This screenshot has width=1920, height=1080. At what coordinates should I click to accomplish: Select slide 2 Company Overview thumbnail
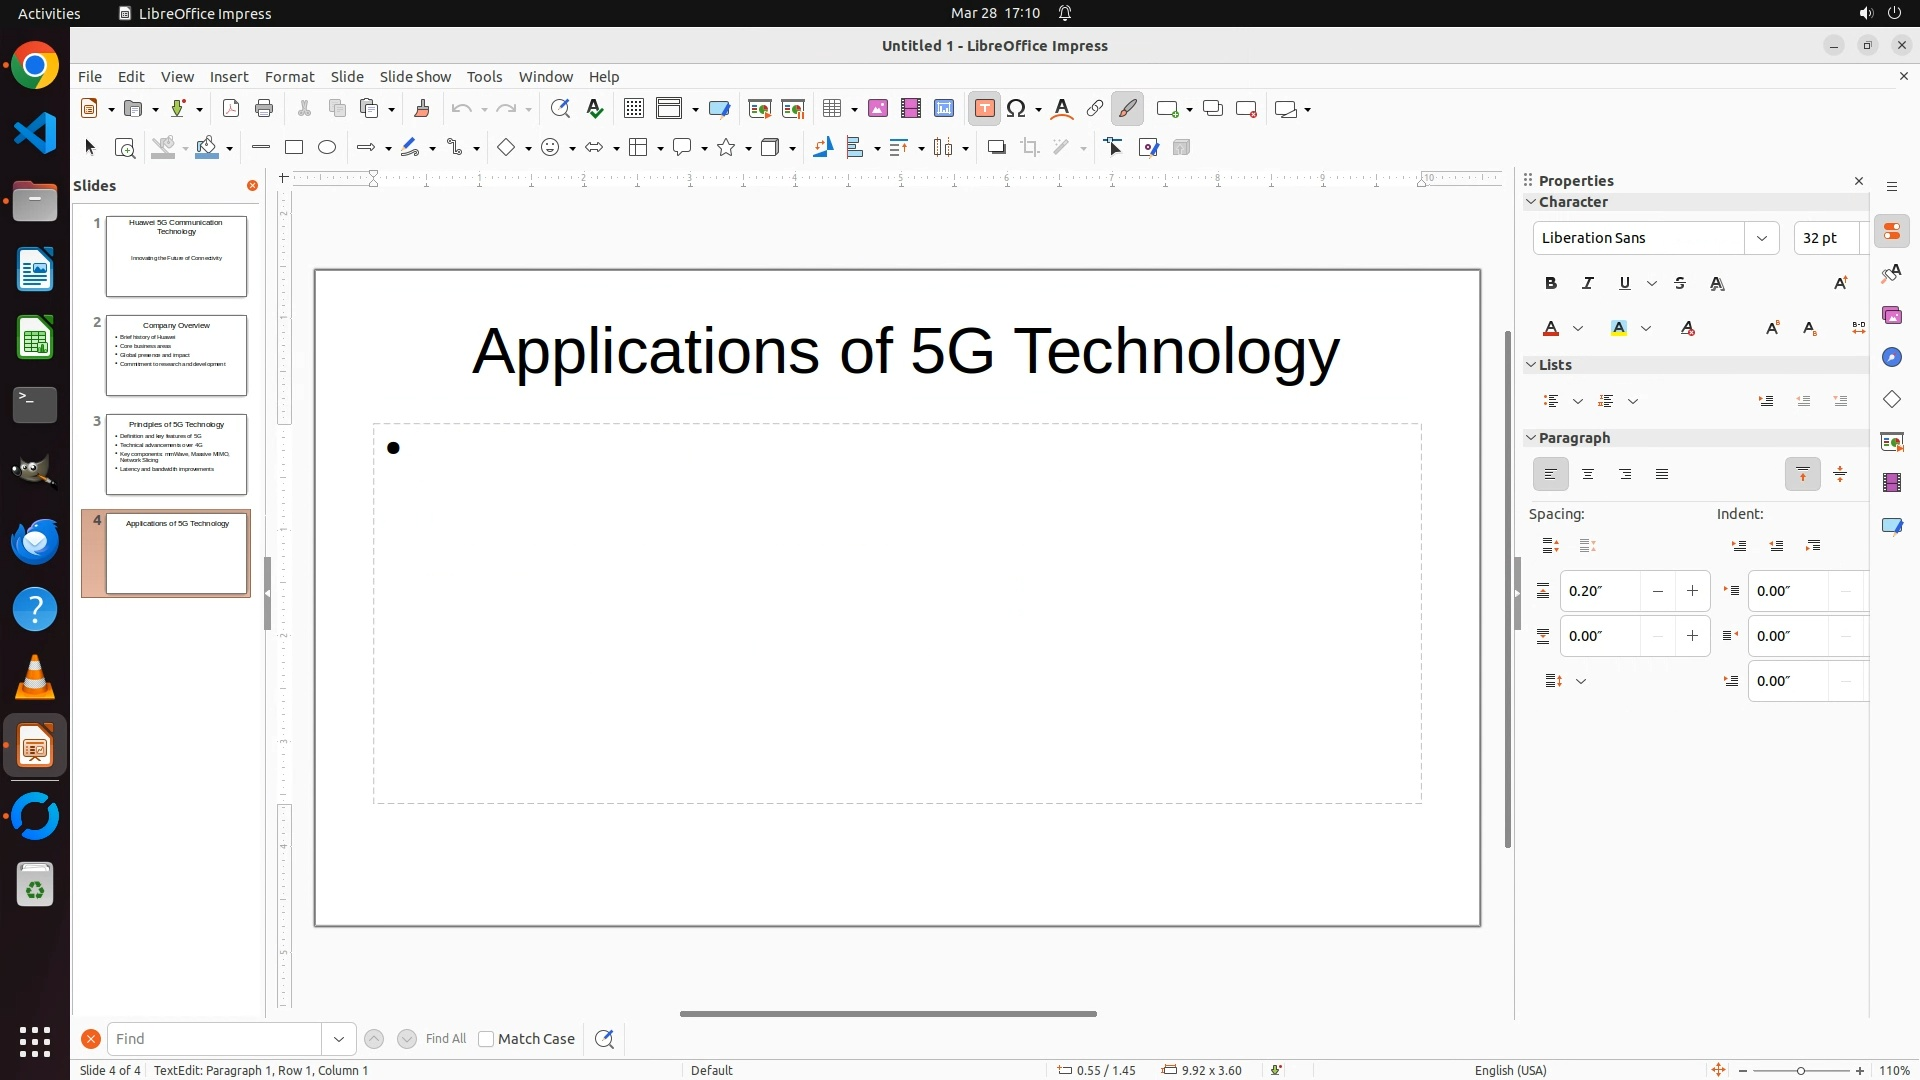click(176, 355)
